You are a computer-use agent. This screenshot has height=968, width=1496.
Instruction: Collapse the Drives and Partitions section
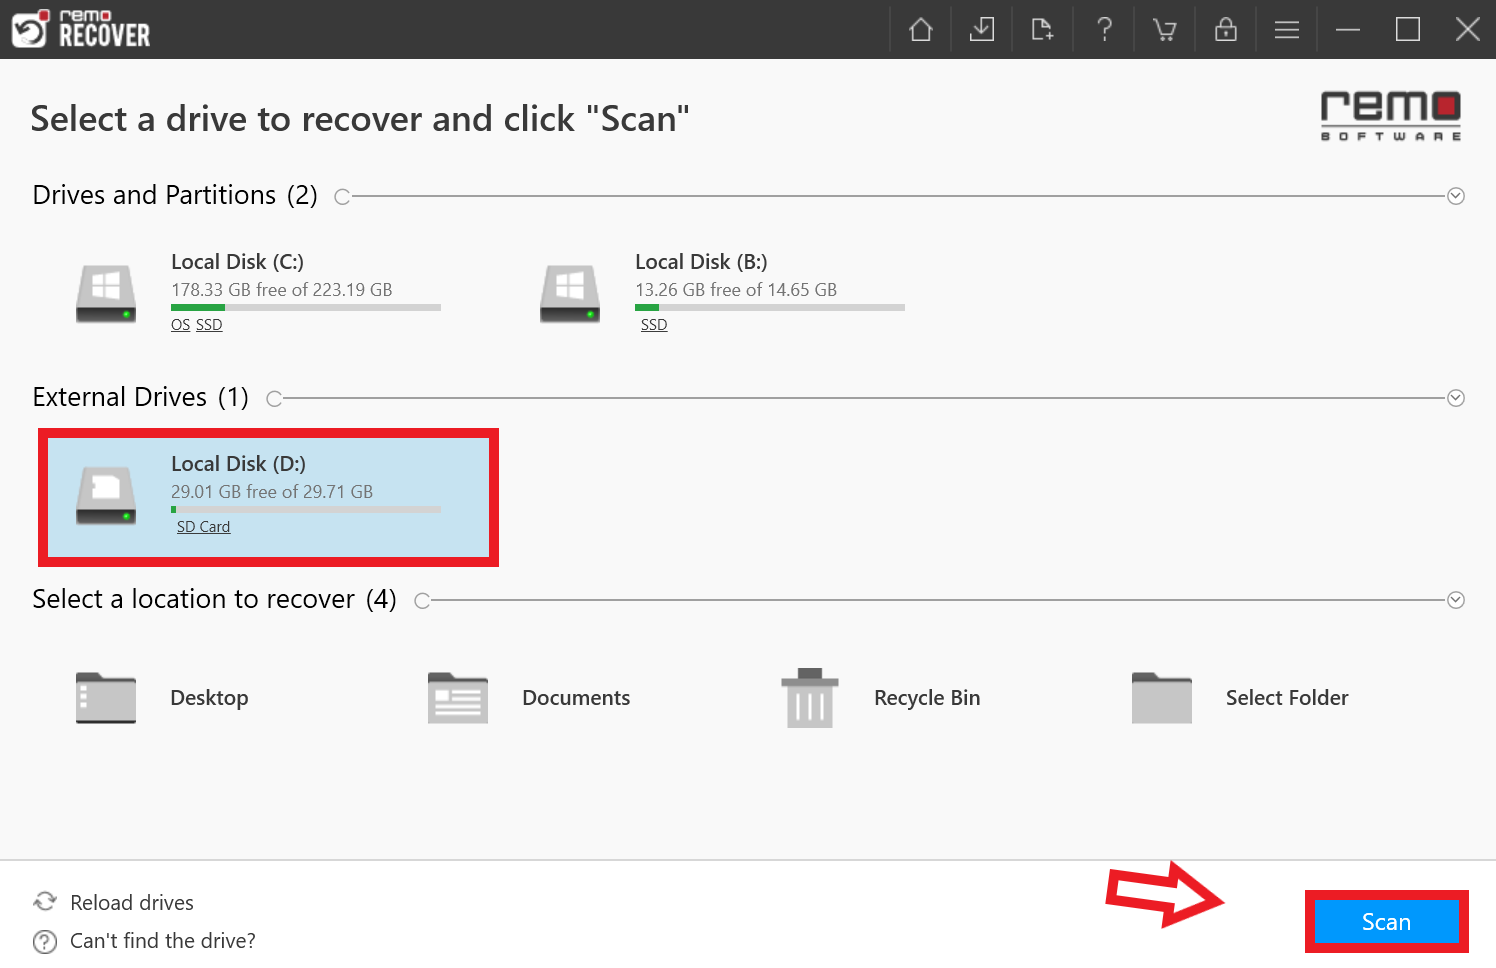(1456, 196)
